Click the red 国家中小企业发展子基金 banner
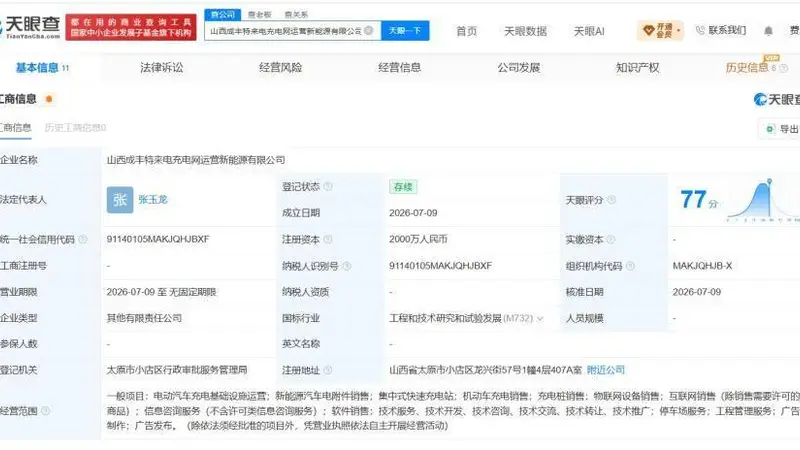 point(131,27)
